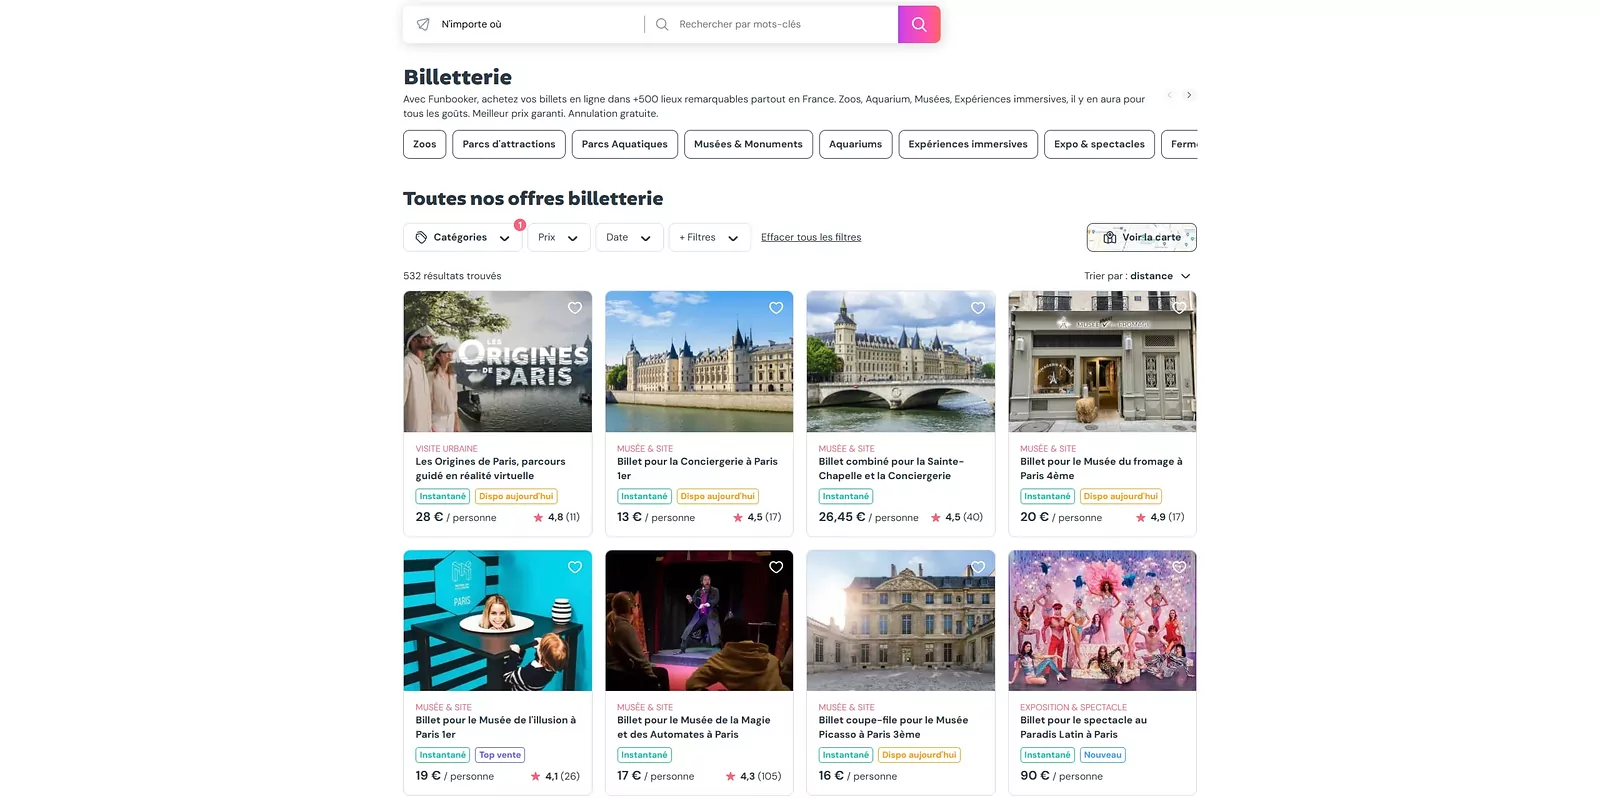1600x799 pixels.
Task: Click Nouveau badge on Paradis Latin card
Action: pyautogui.click(x=1103, y=755)
